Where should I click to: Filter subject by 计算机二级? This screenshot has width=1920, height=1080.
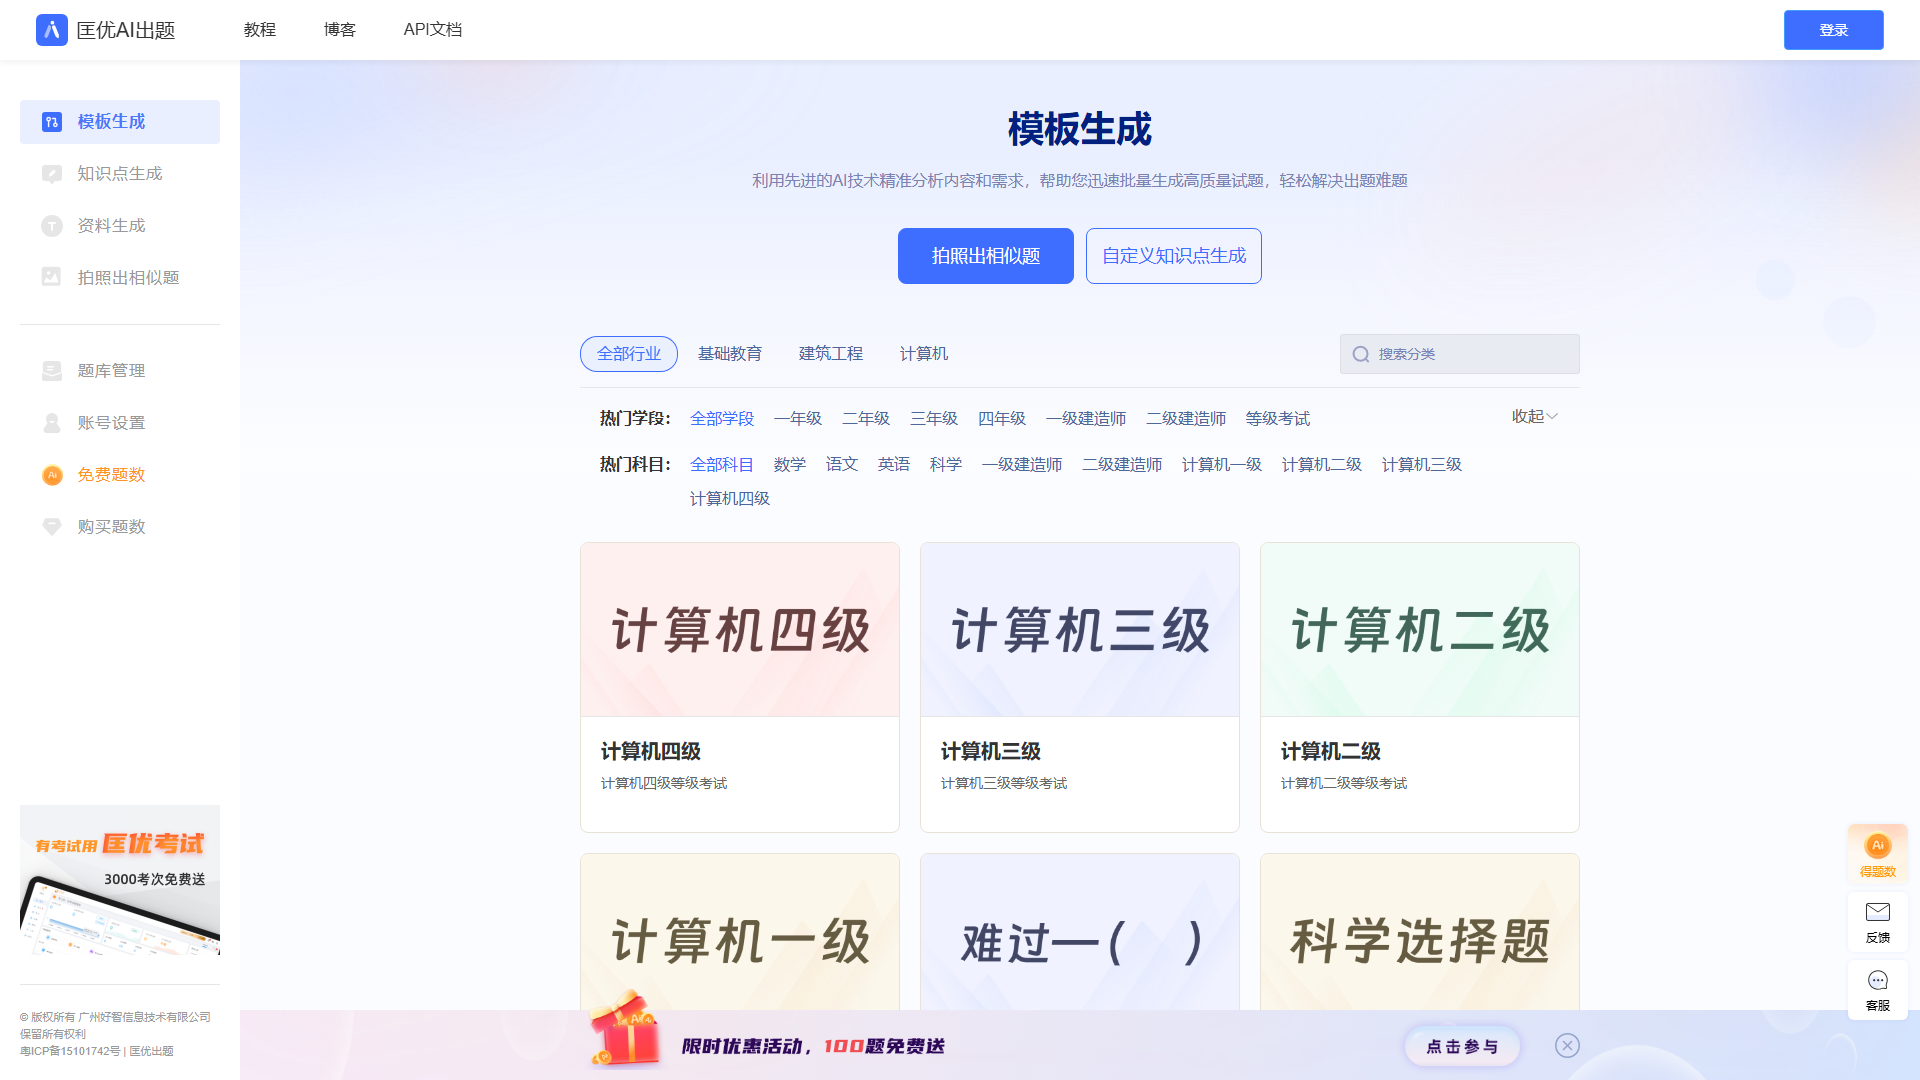click(1322, 465)
